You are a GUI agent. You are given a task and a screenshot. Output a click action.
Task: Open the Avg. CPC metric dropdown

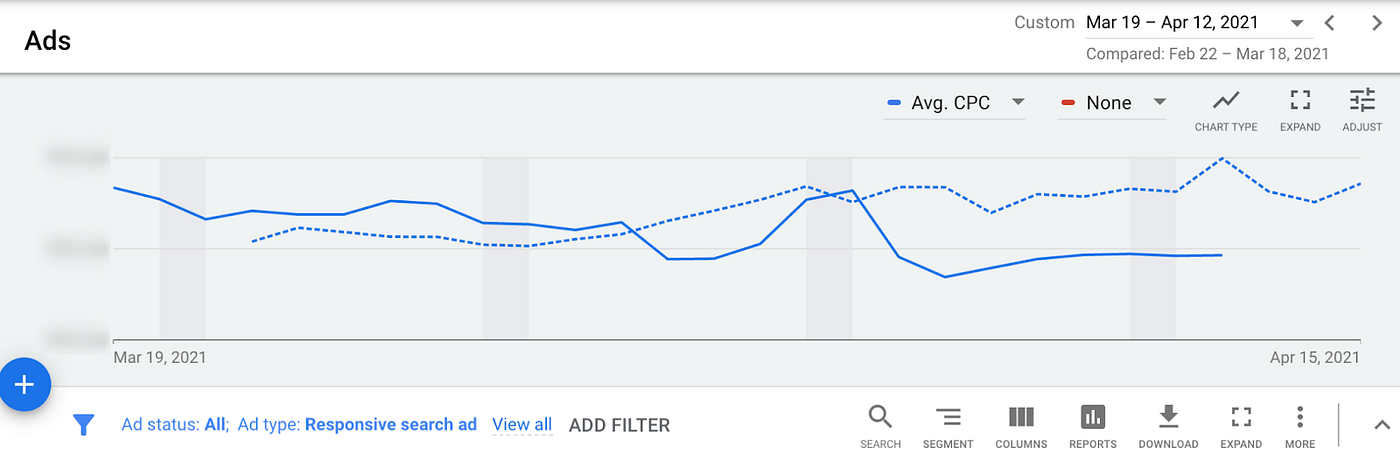(955, 103)
